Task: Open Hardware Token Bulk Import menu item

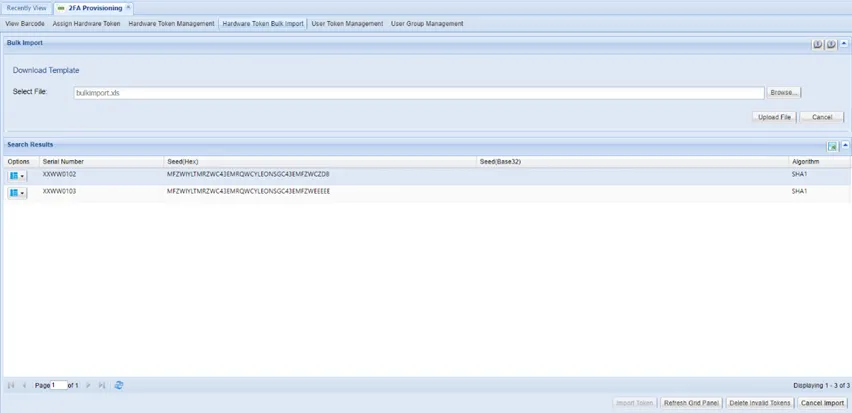Action: coord(263,24)
